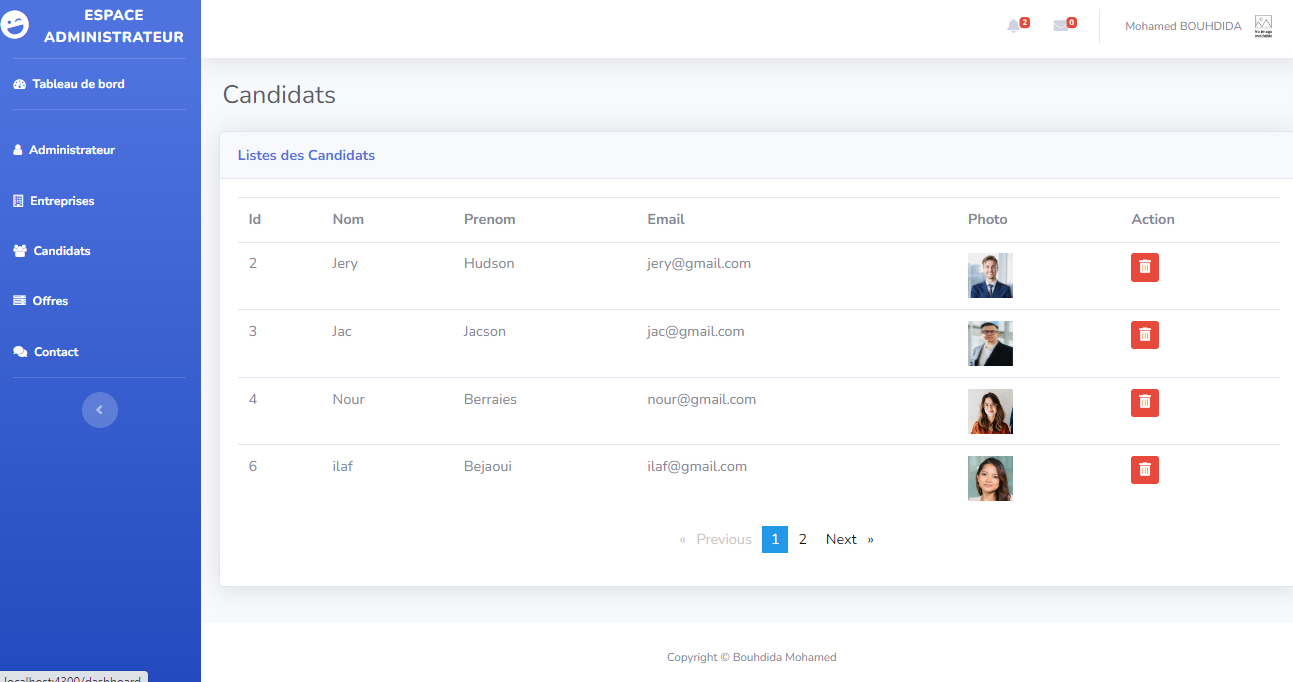The width and height of the screenshot is (1293, 682).
Task: Open the Offres sidebar item
Action: (50, 301)
